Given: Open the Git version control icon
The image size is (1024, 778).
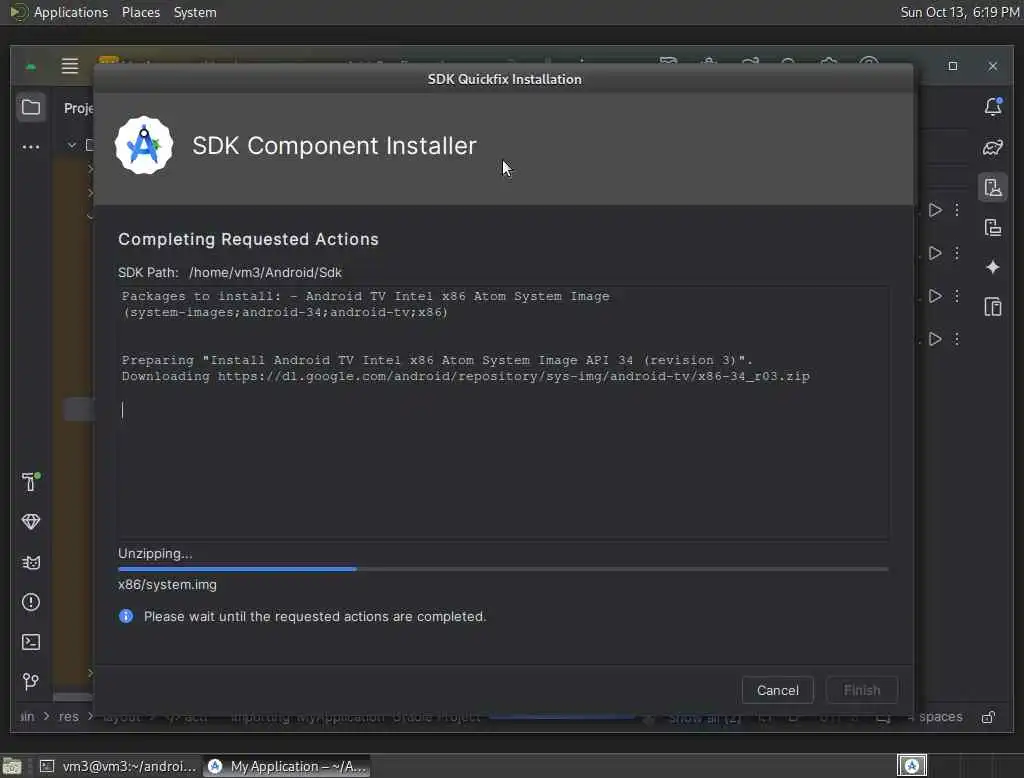Looking at the screenshot, I should [x=31, y=682].
